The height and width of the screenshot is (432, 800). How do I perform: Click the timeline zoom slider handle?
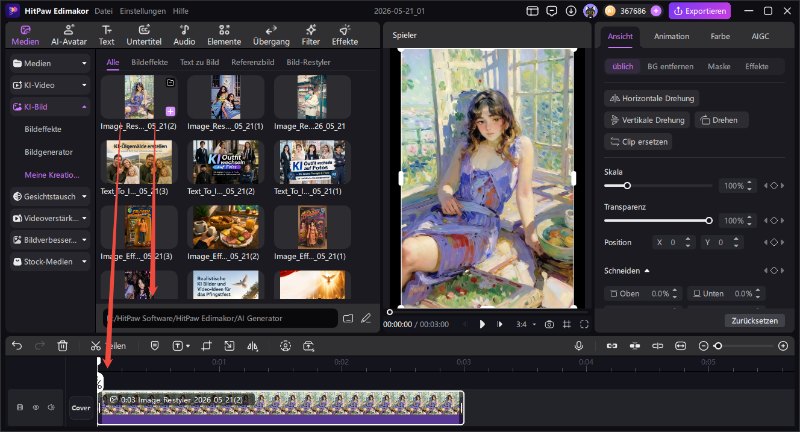click(x=718, y=346)
